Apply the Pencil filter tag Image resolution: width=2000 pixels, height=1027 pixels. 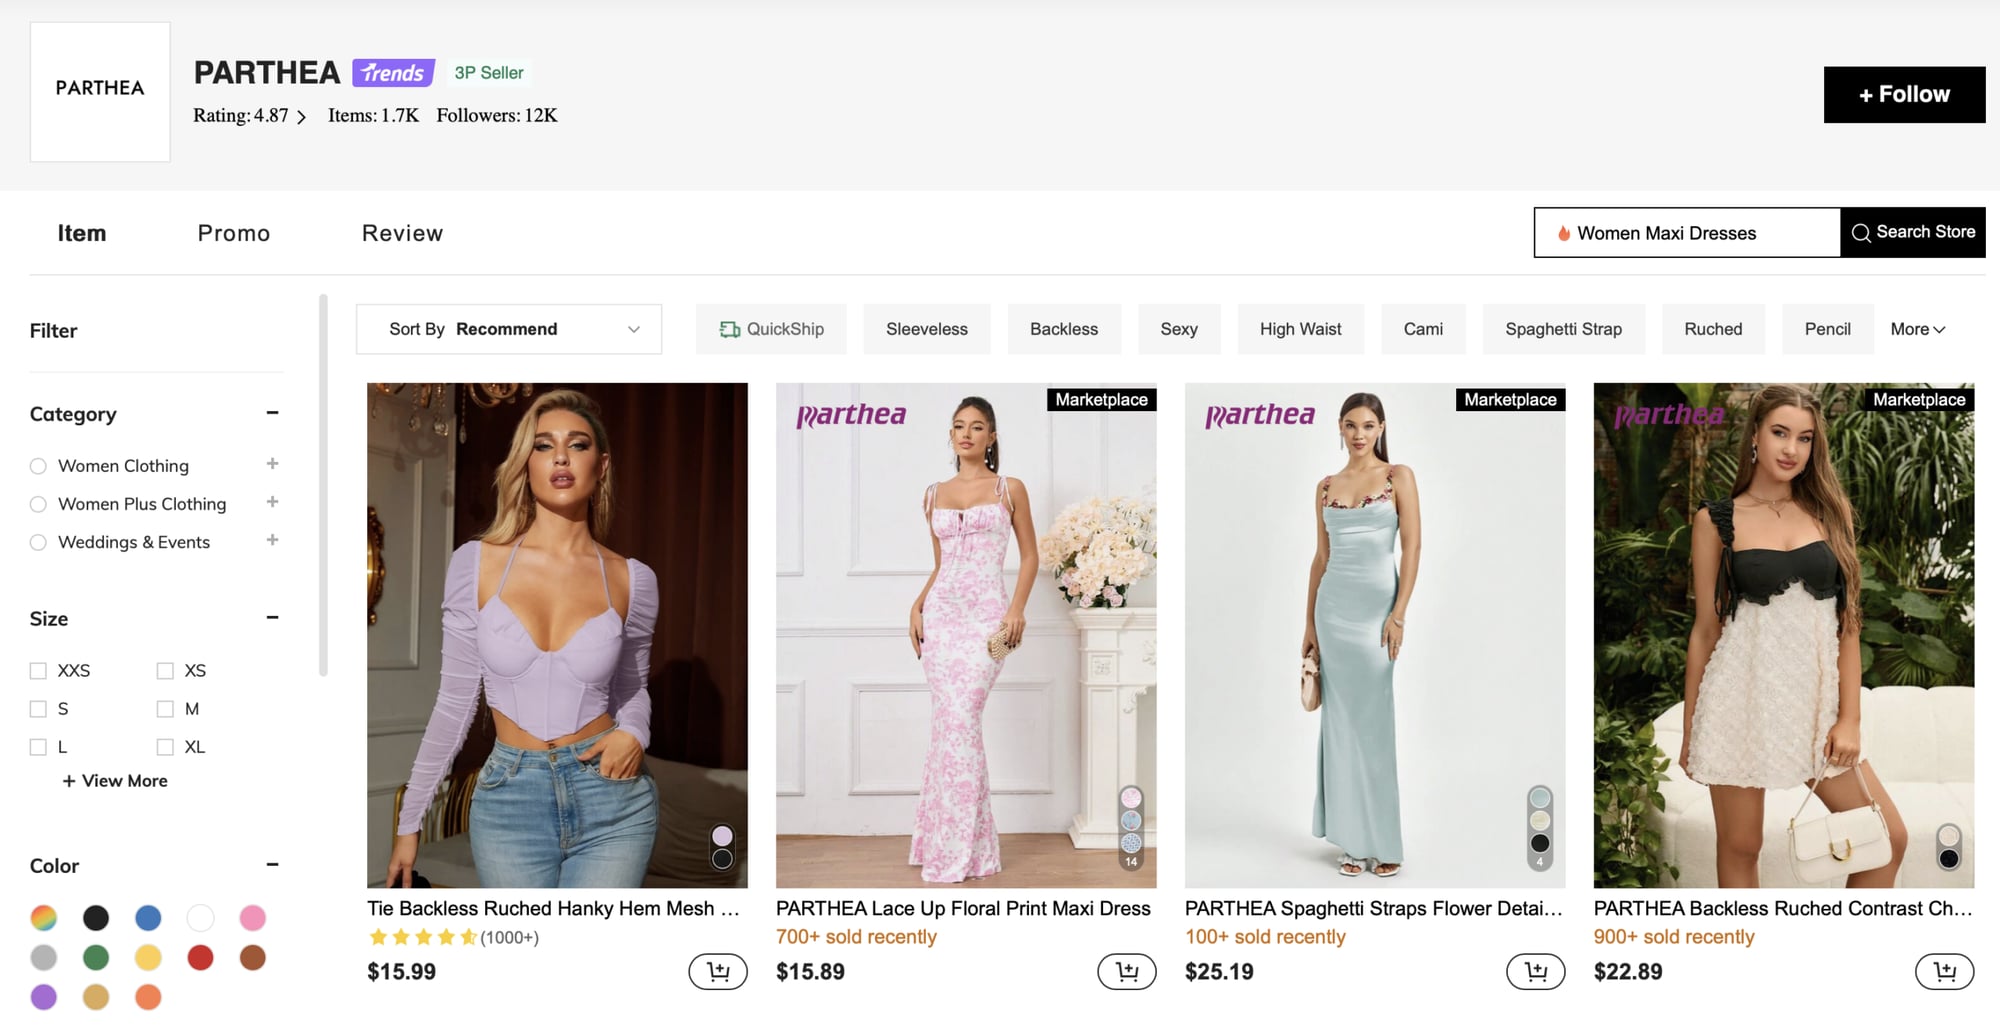point(1828,329)
